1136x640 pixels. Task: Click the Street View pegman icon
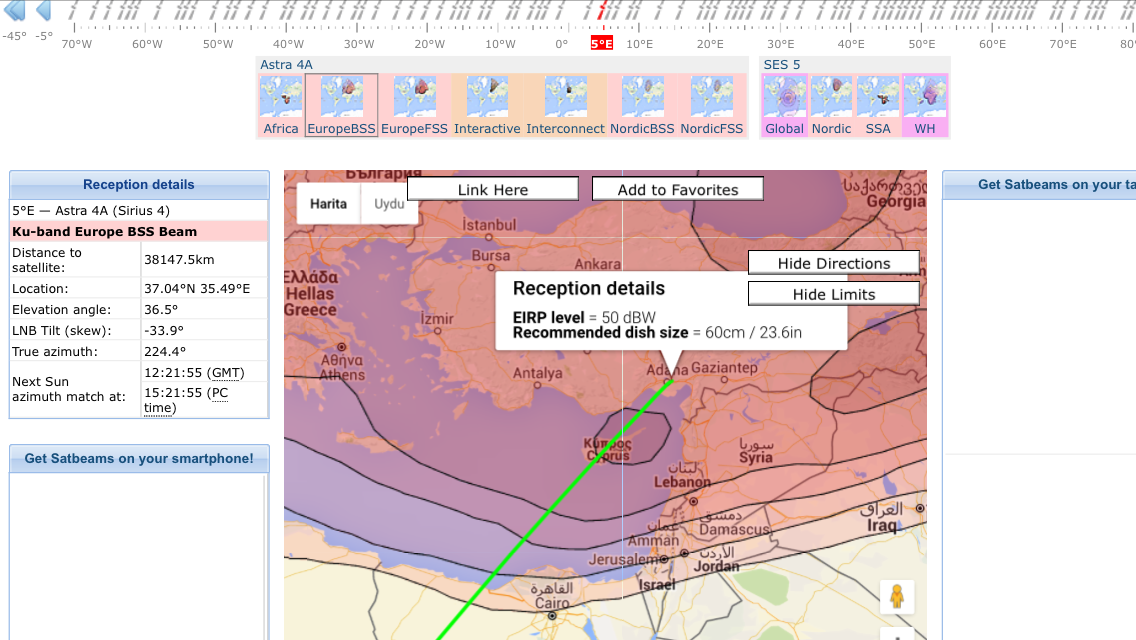(x=897, y=596)
